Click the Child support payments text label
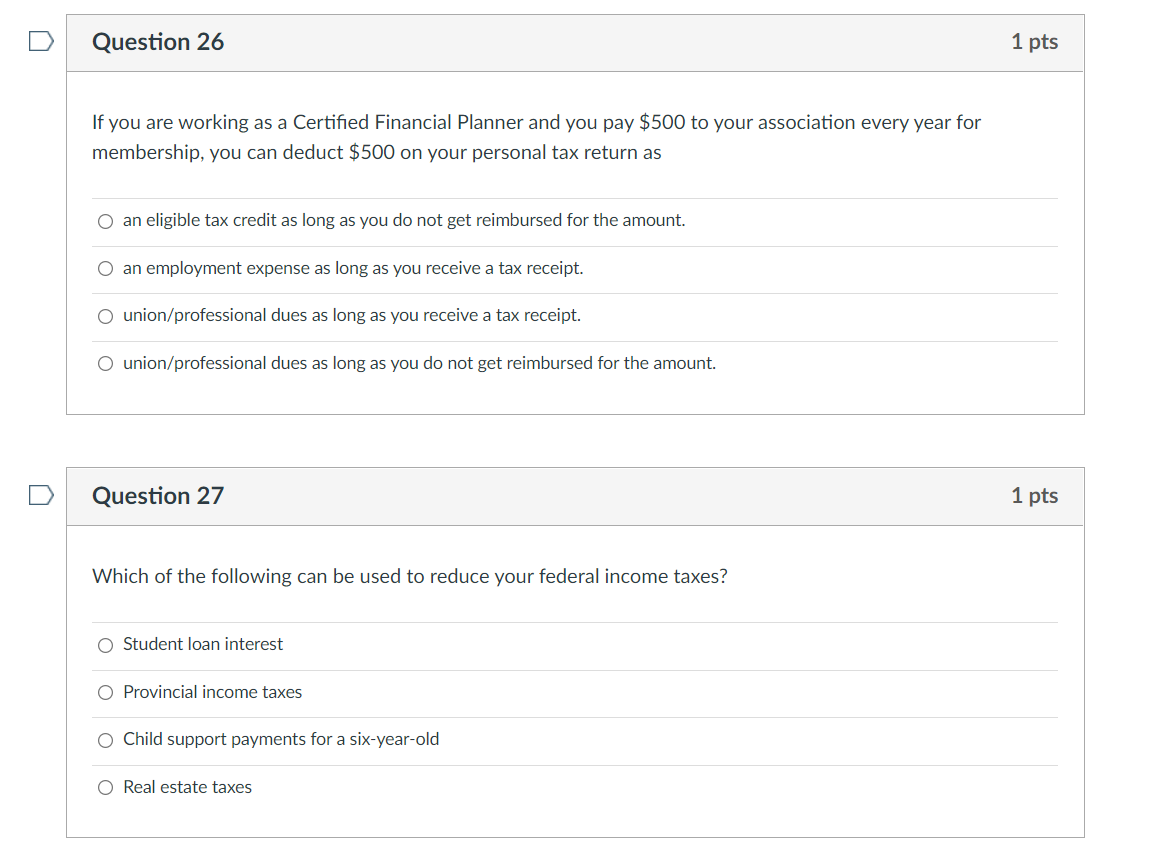Image resolution: width=1163 pixels, height=863 pixels. [282, 740]
